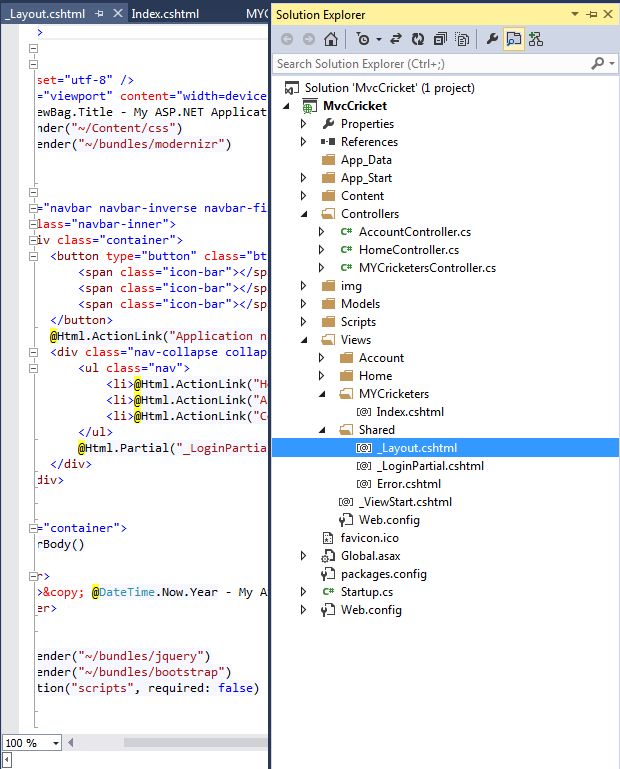Click the Home icon in Solution Explorer toolbar
This screenshot has height=769, width=620.
(x=331, y=39)
